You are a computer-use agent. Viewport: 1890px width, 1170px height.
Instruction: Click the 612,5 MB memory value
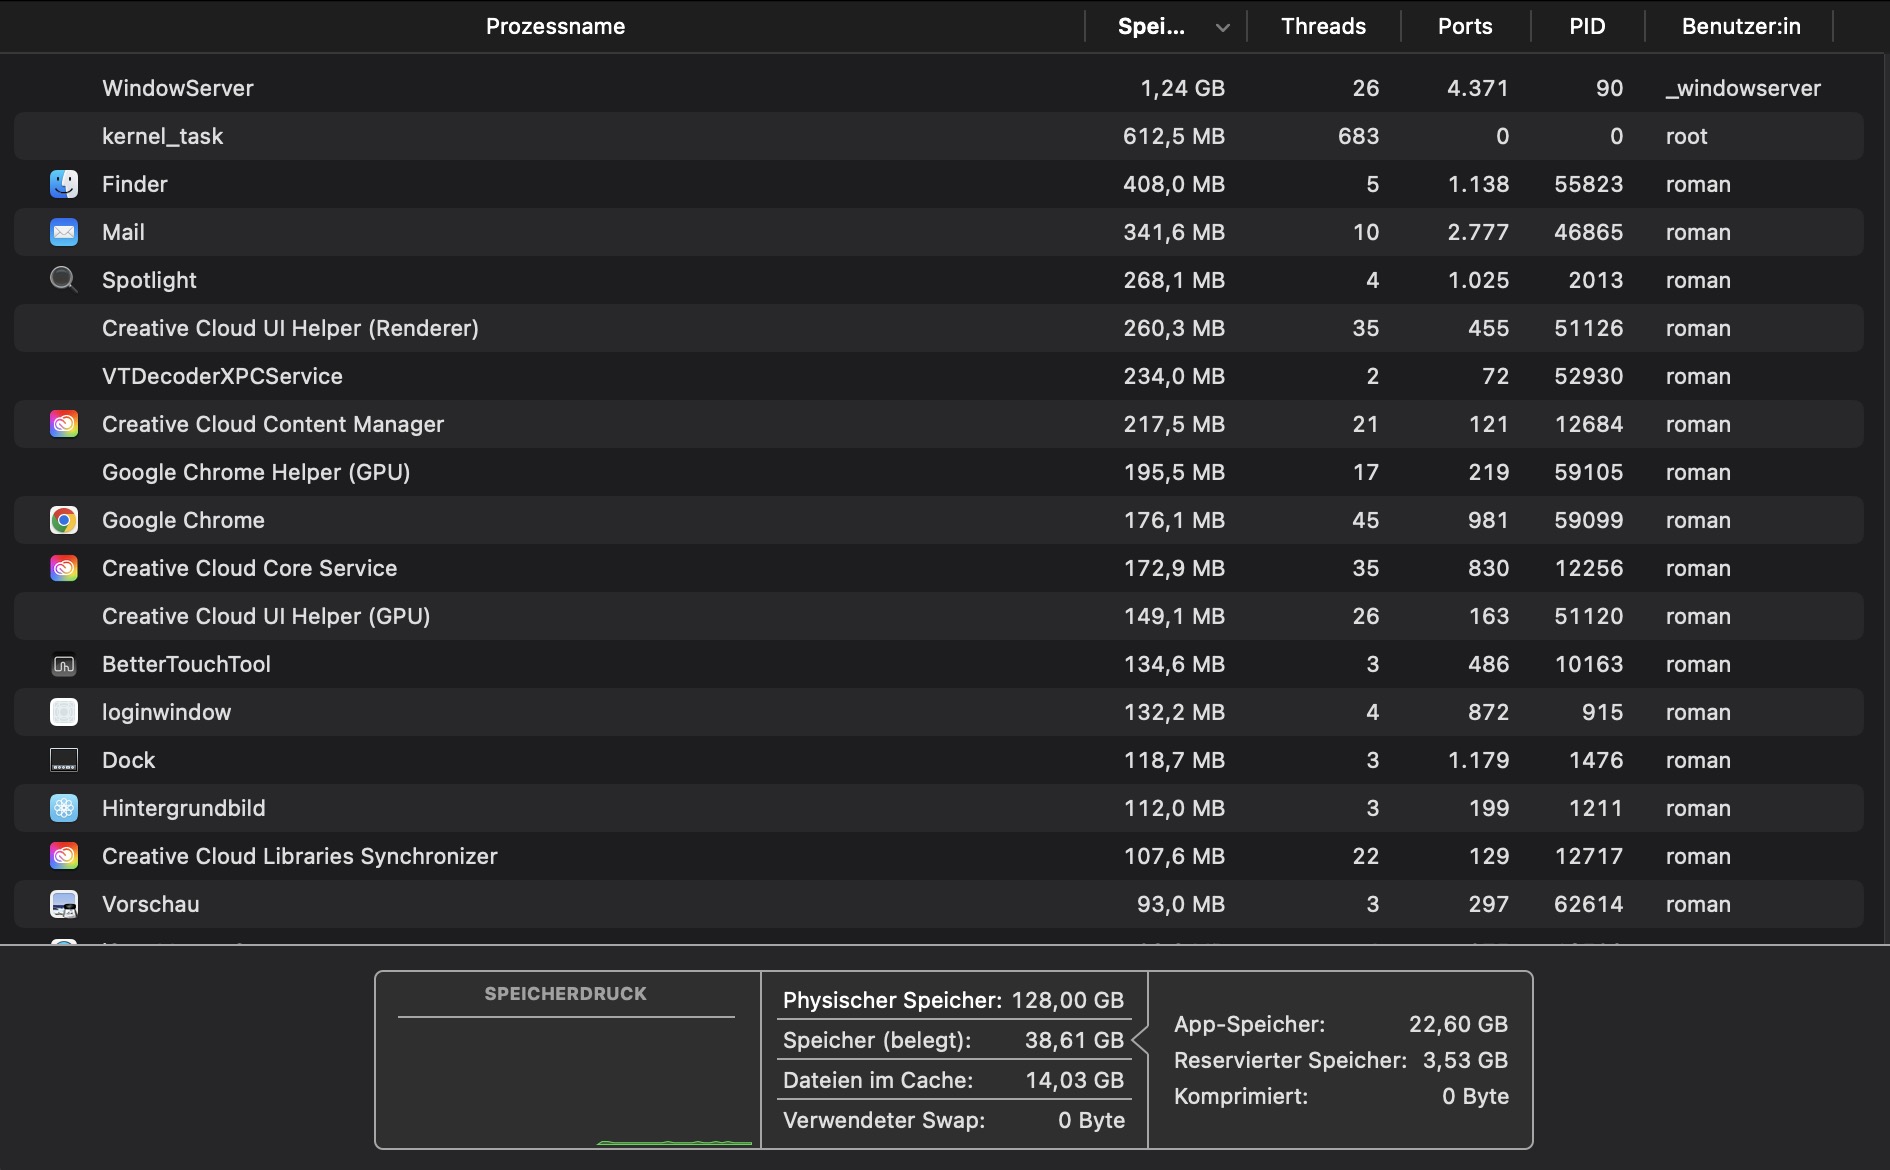click(x=1173, y=136)
